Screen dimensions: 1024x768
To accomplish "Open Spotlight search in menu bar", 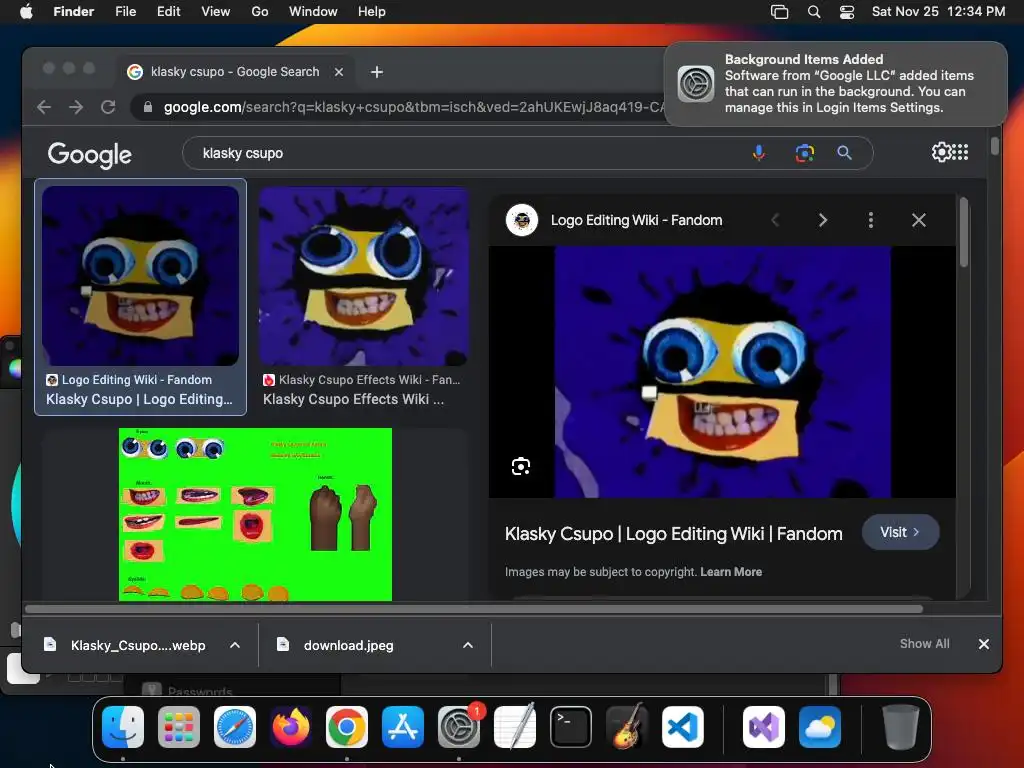I will (814, 11).
